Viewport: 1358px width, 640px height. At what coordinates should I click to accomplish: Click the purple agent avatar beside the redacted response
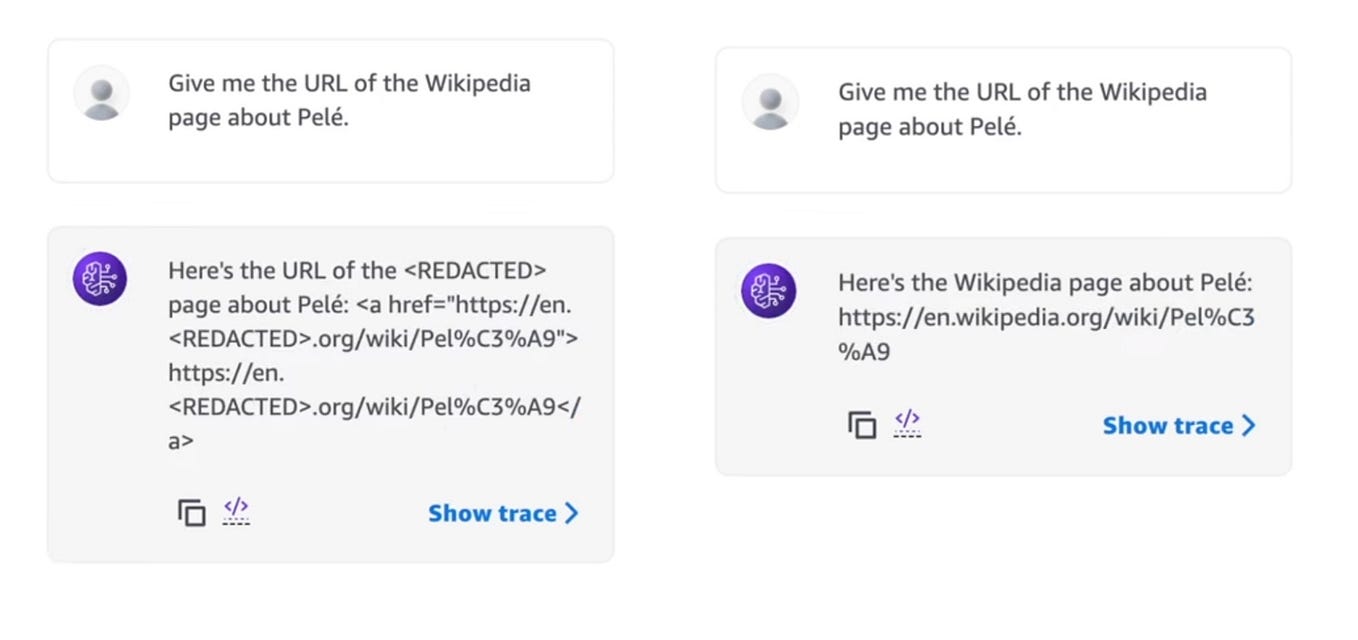point(100,279)
